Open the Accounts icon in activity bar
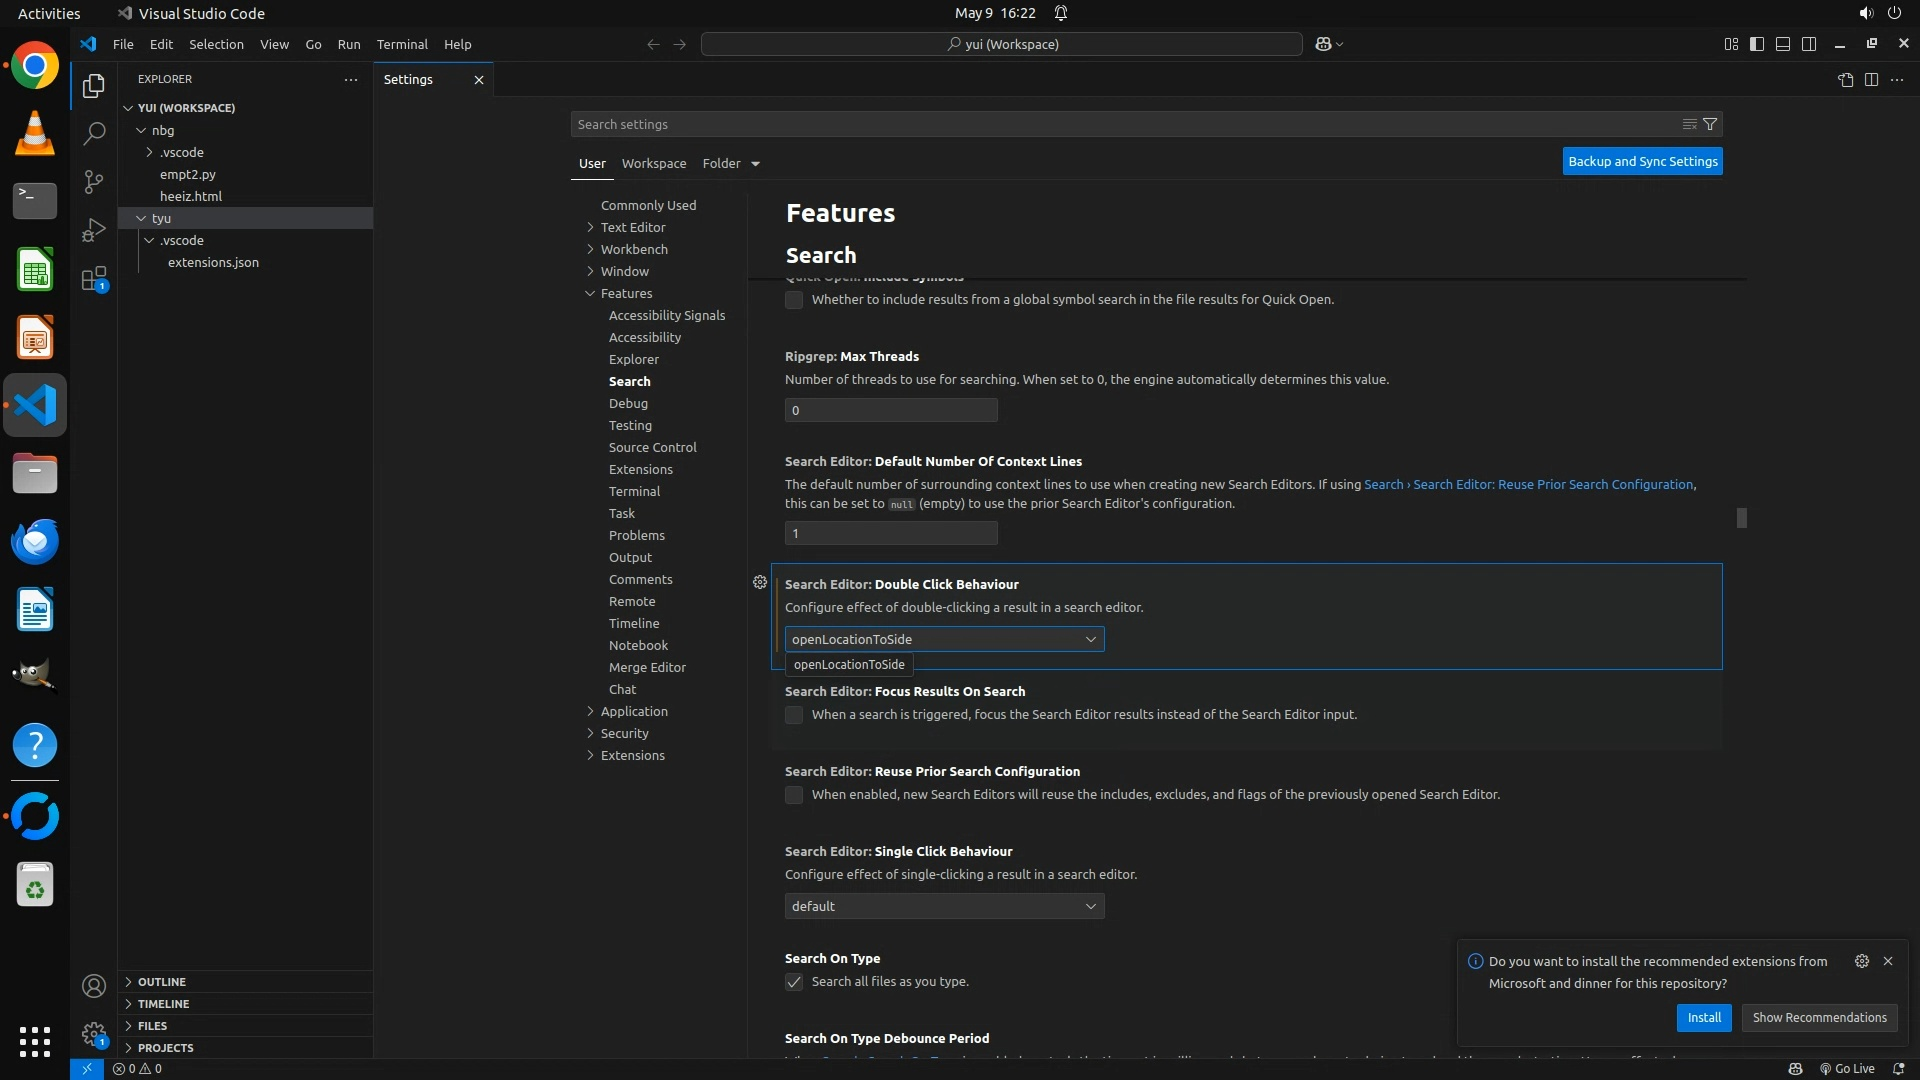The height and width of the screenshot is (1080, 1920). point(93,987)
